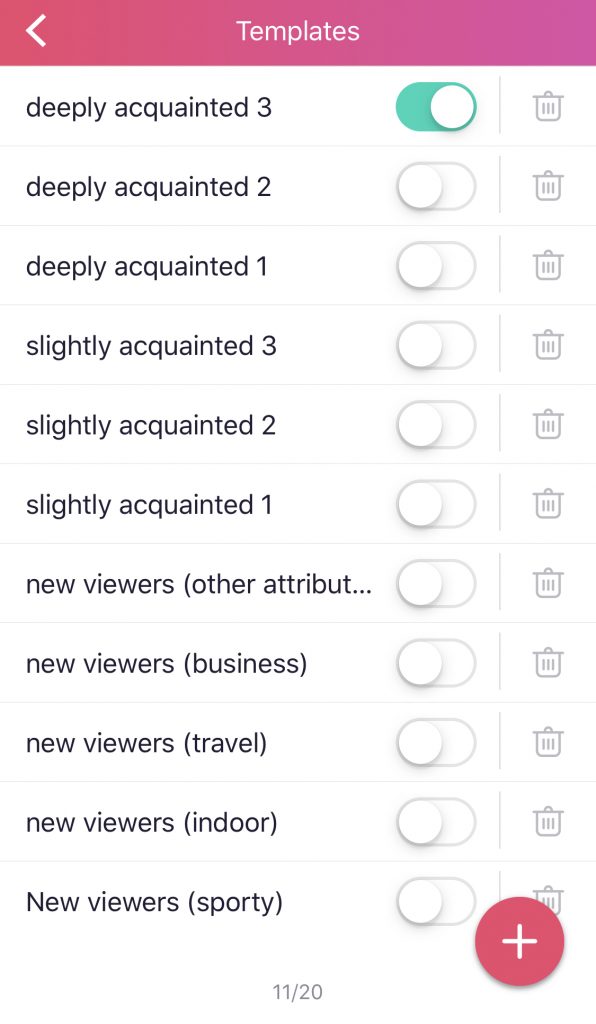Delete the deeply acquainted 3 template
This screenshot has width=596, height=1024.
[548, 106]
